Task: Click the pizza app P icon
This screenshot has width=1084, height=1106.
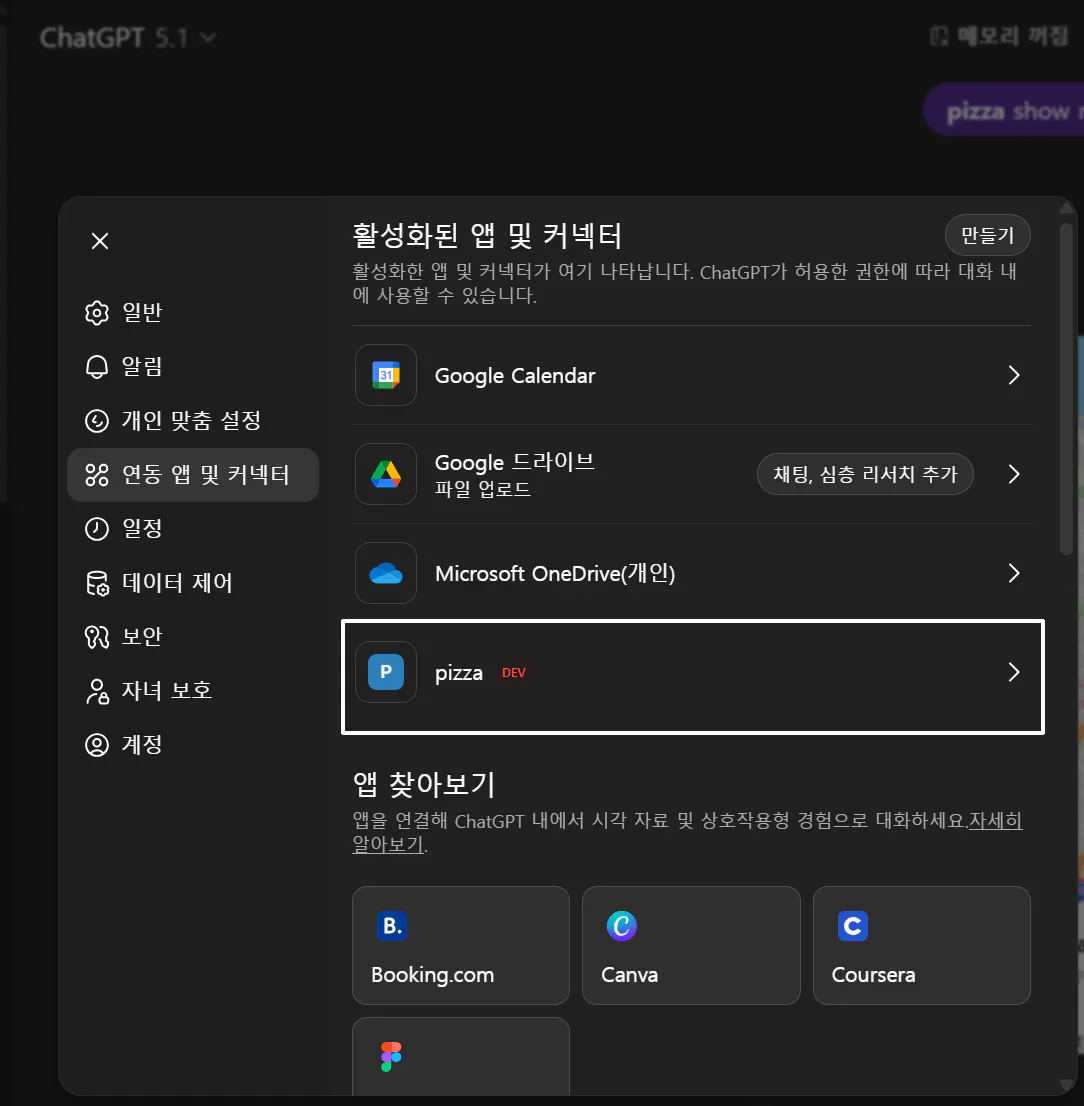Action: pyautogui.click(x=386, y=672)
